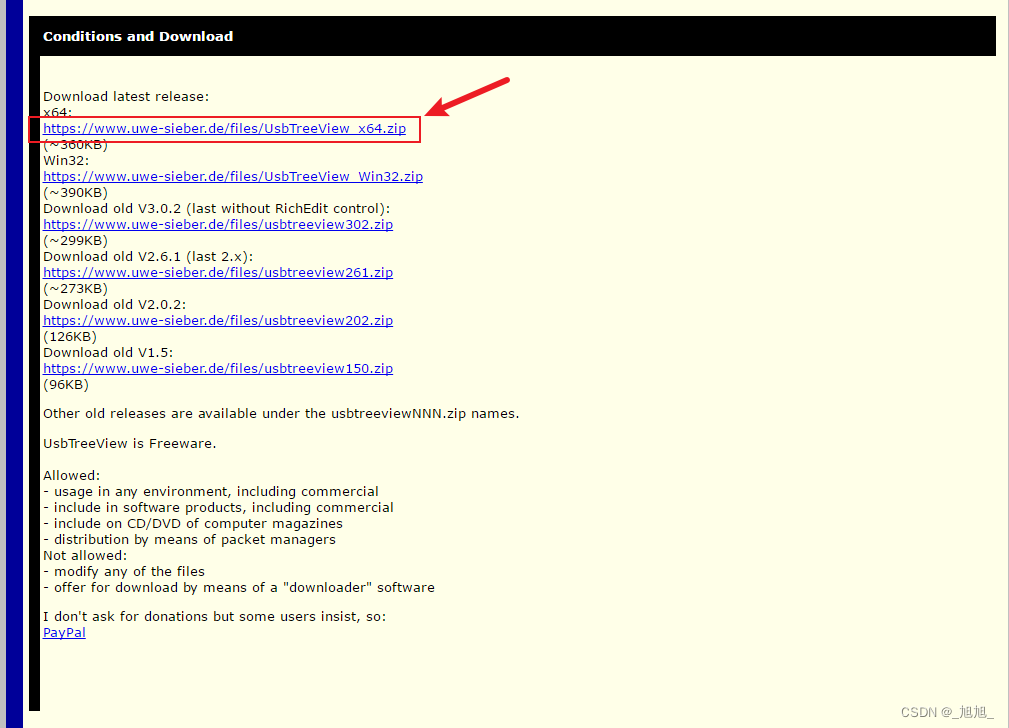The width and height of the screenshot is (1009, 728).
Task: Click the '(~299KB)' file size text
Action: point(75,241)
